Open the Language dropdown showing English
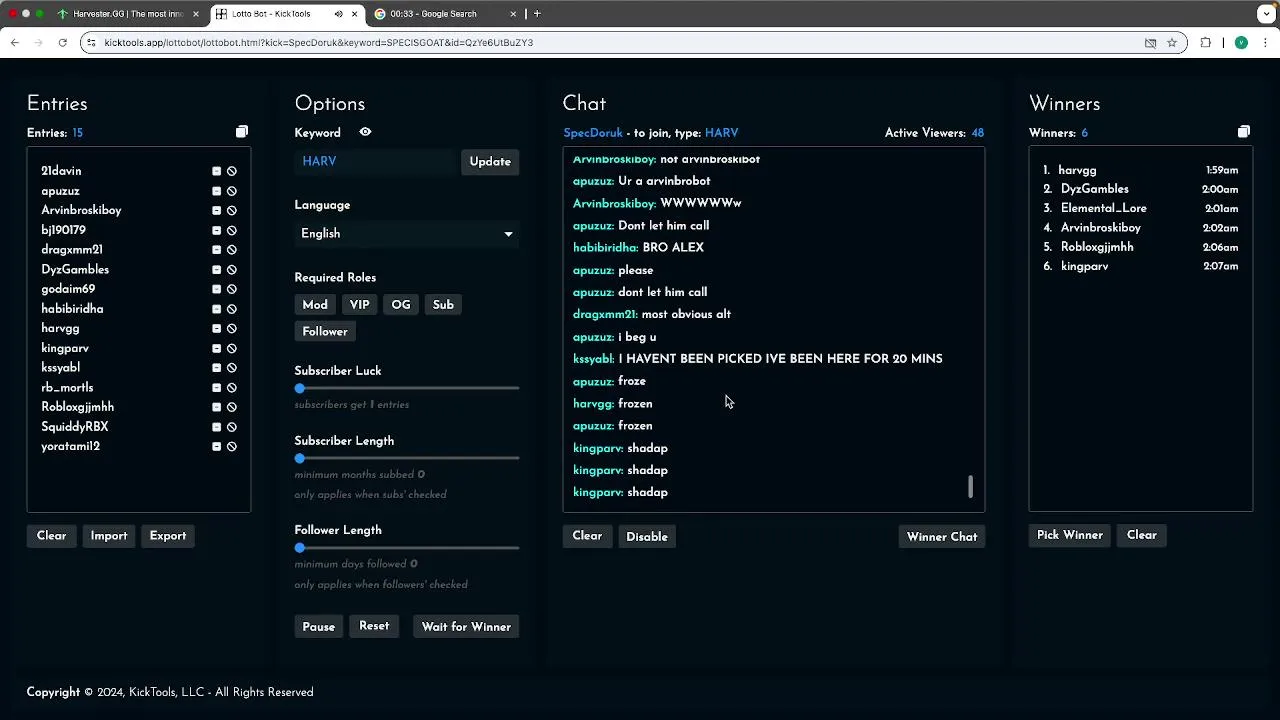Image resolution: width=1280 pixels, height=720 pixels. pyautogui.click(x=406, y=234)
